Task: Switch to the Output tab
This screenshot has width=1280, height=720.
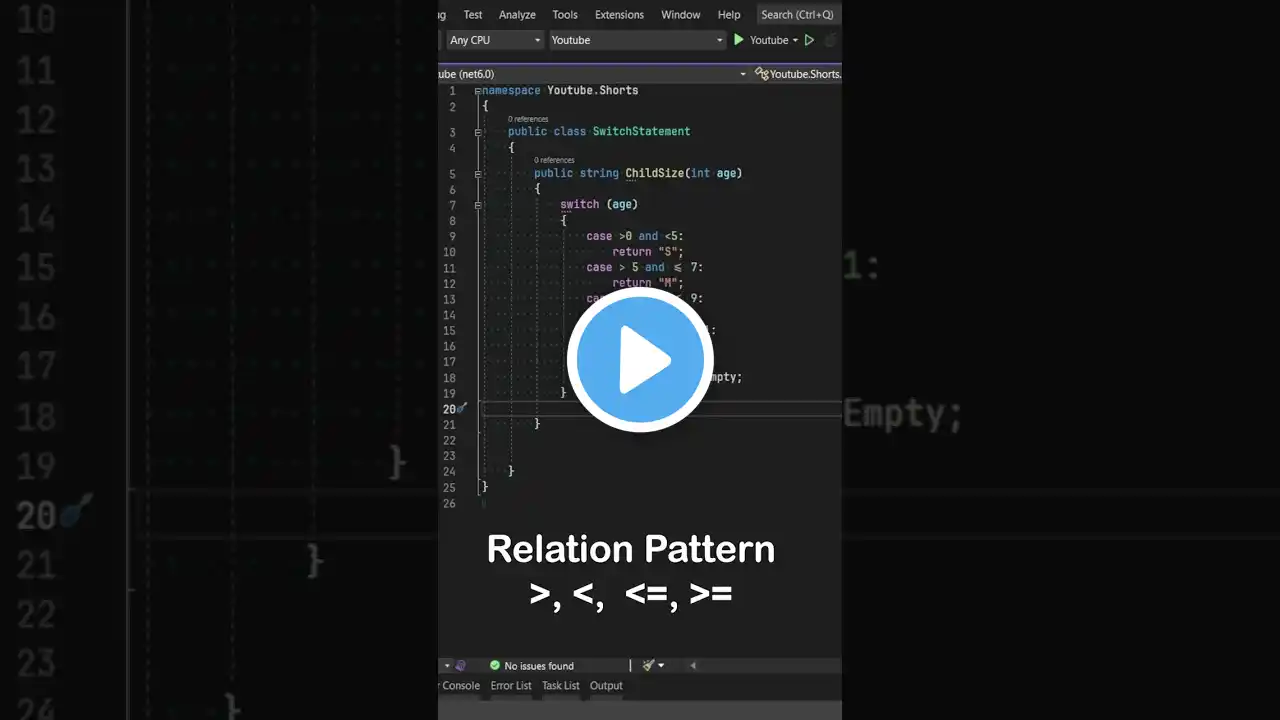Action: pos(606,686)
